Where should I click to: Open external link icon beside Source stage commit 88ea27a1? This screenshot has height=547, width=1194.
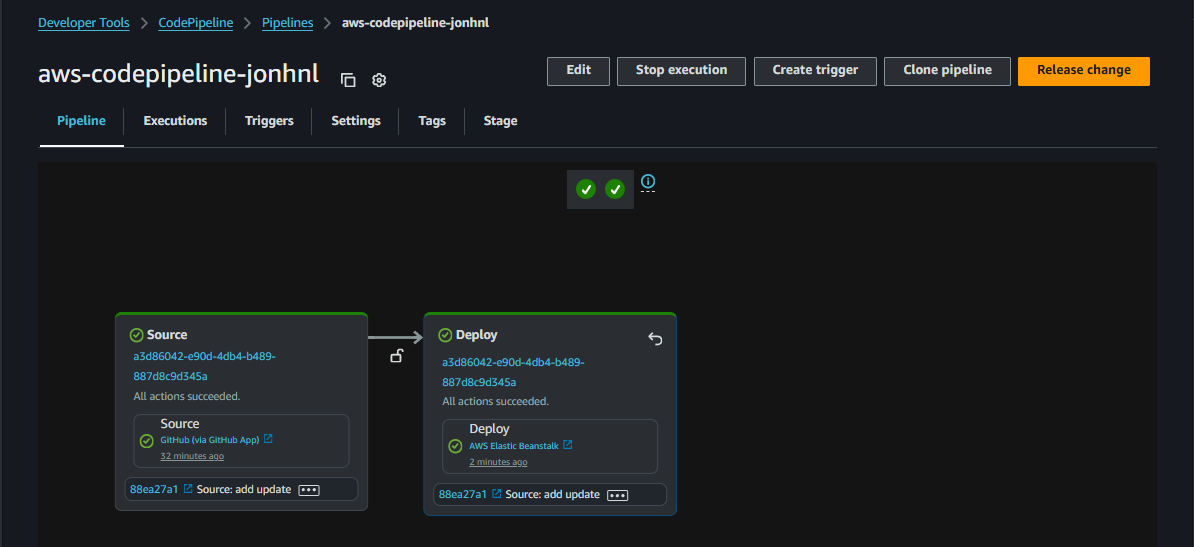tap(188, 488)
